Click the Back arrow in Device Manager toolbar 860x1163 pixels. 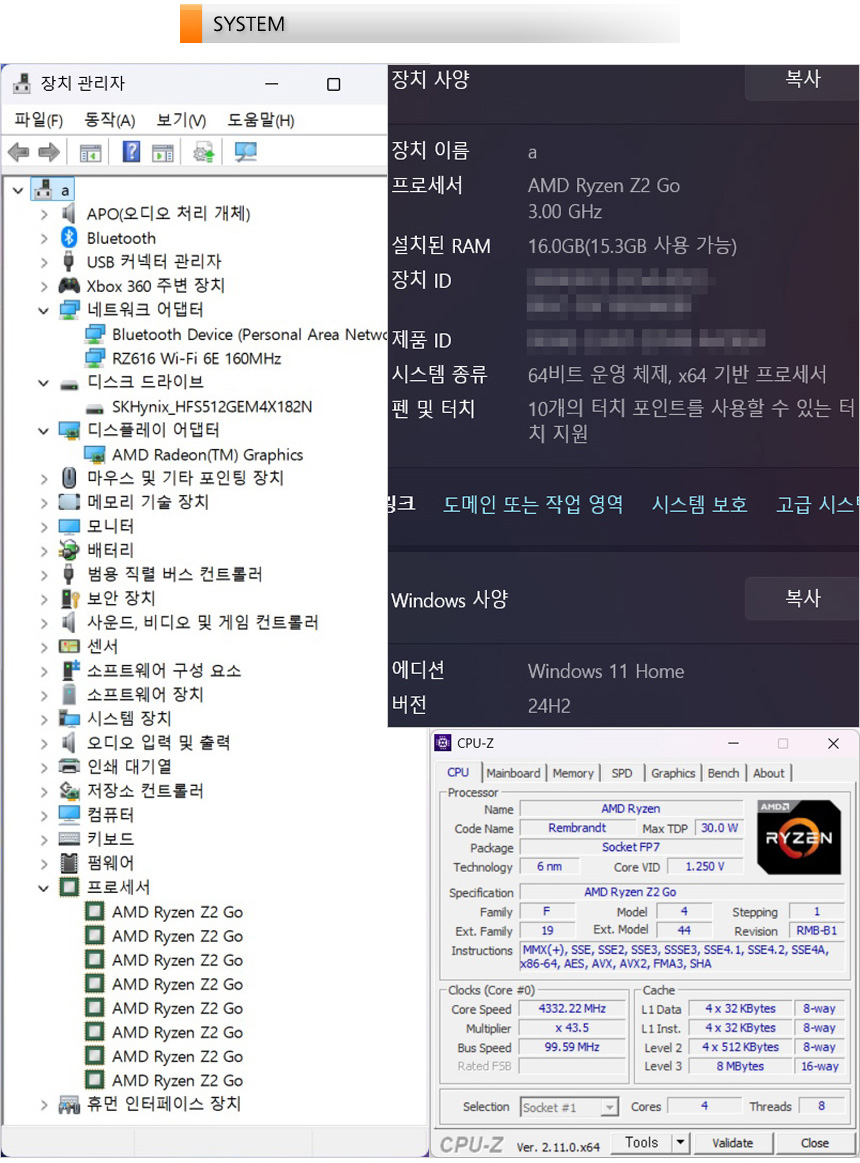click(18, 152)
